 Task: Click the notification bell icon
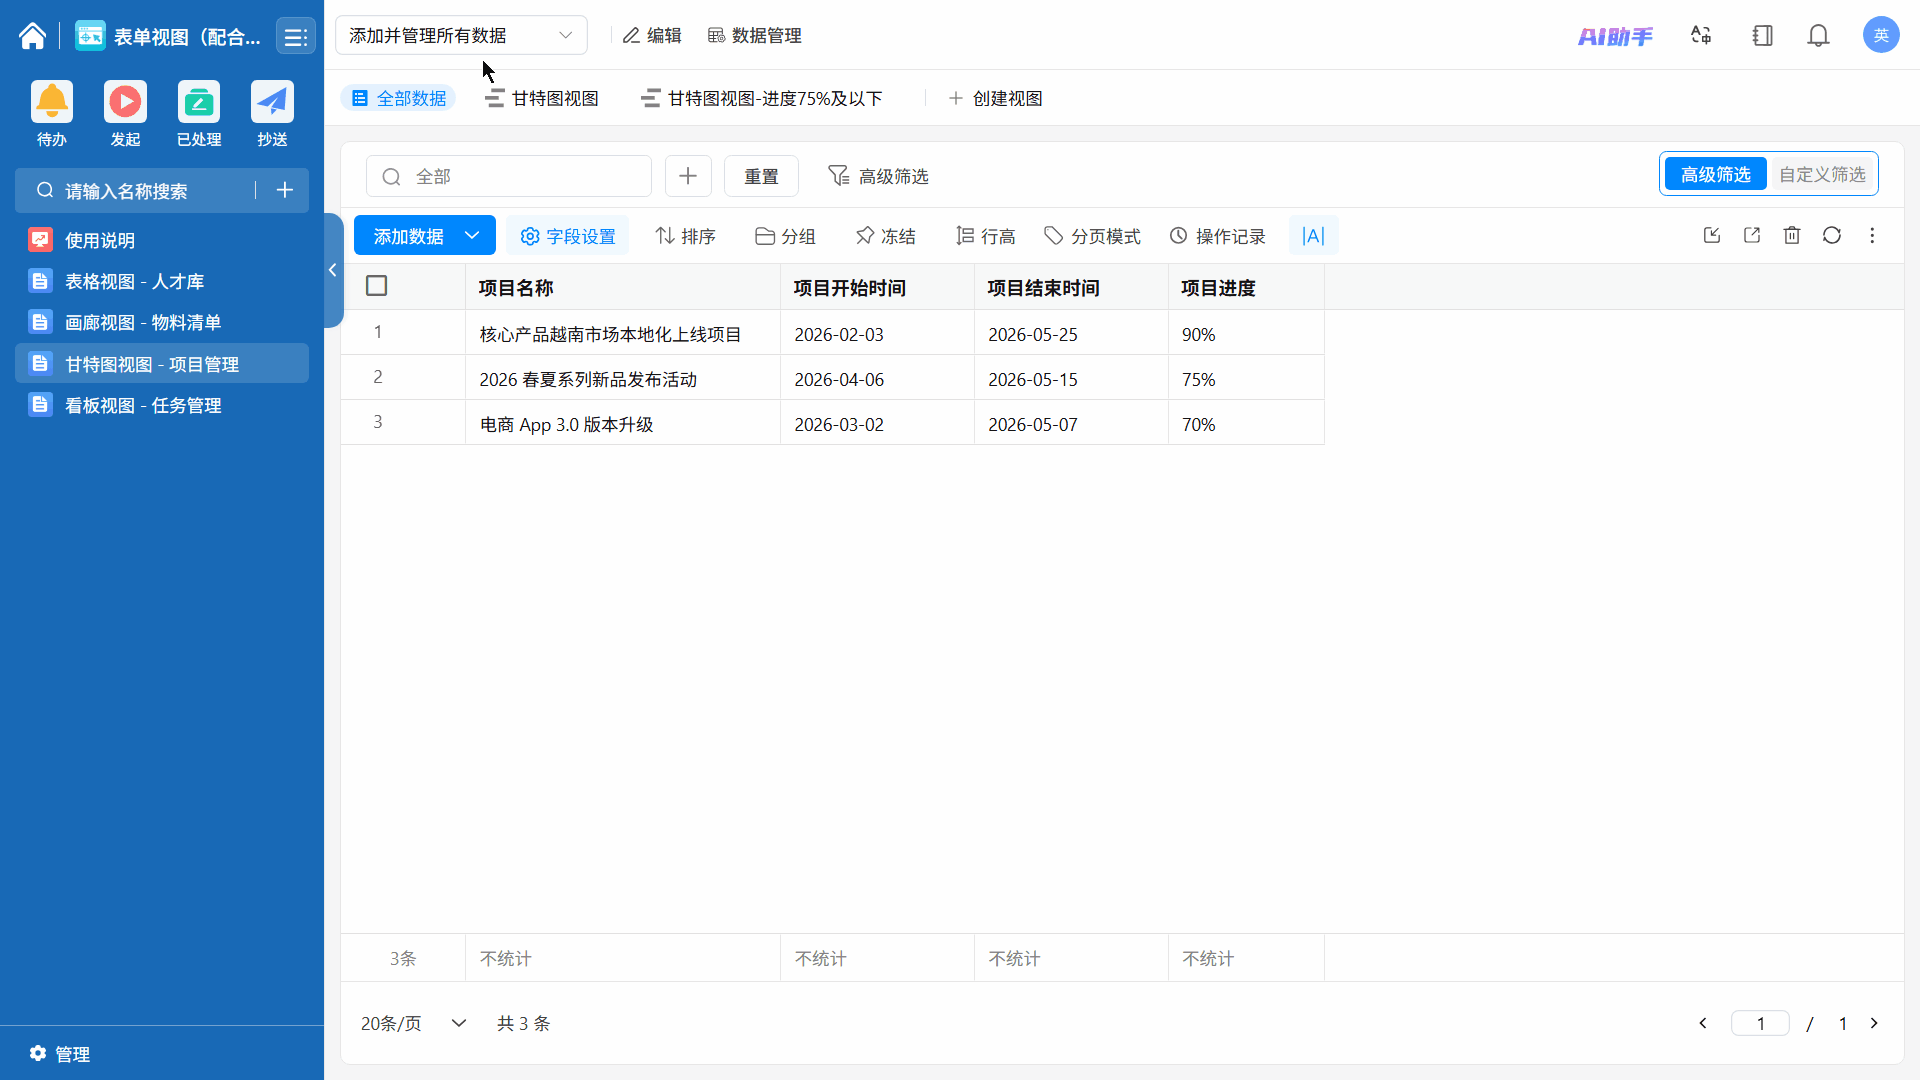[x=1818, y=36]
